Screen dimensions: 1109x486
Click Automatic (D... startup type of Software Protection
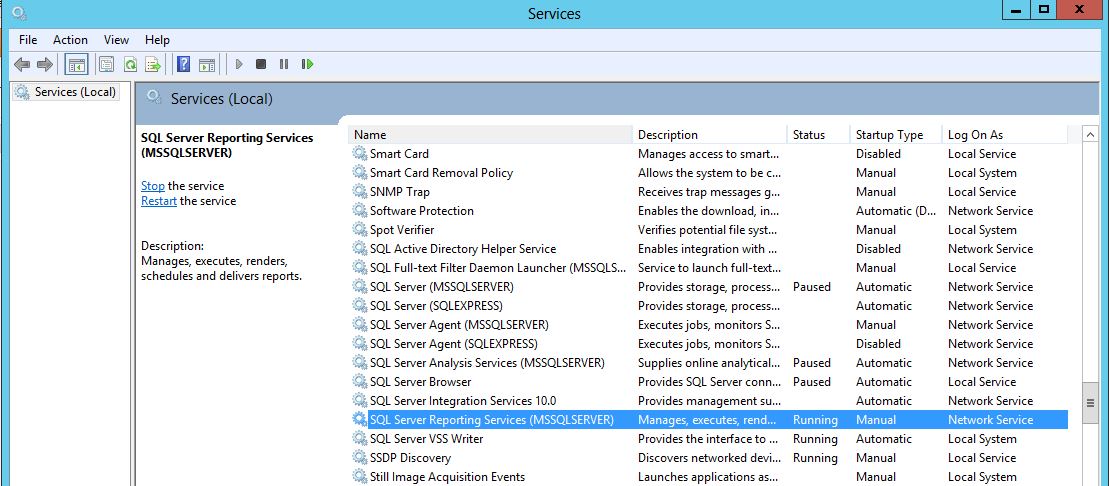point(896,211)
